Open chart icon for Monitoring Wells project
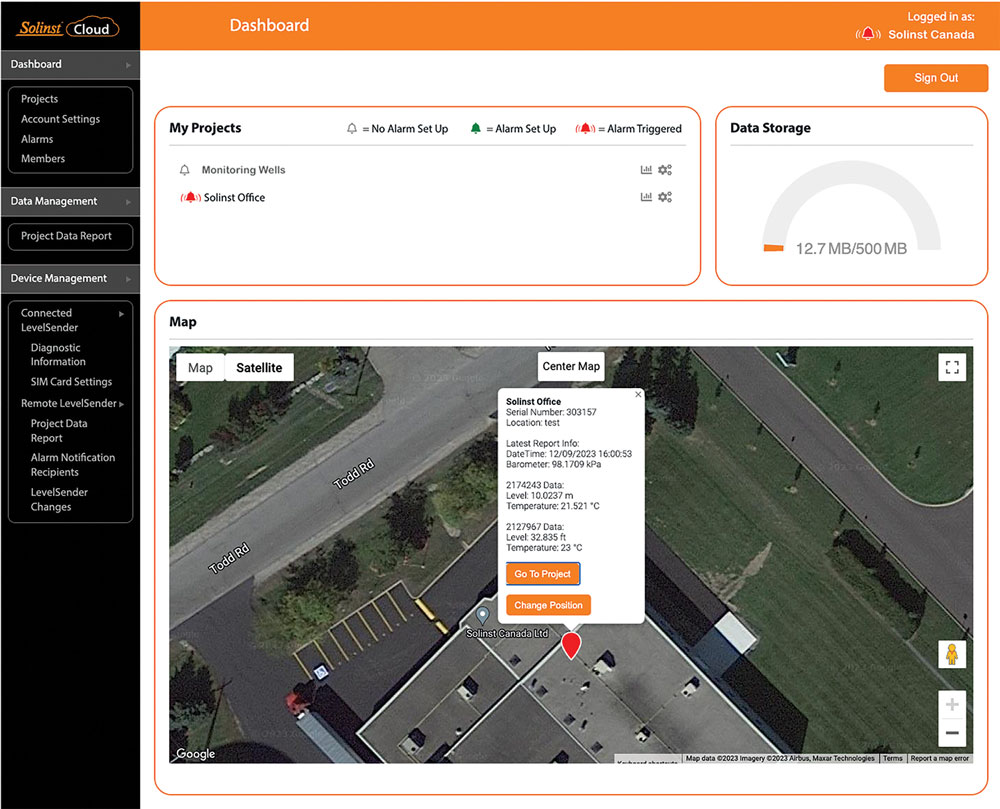 [646, 170]
